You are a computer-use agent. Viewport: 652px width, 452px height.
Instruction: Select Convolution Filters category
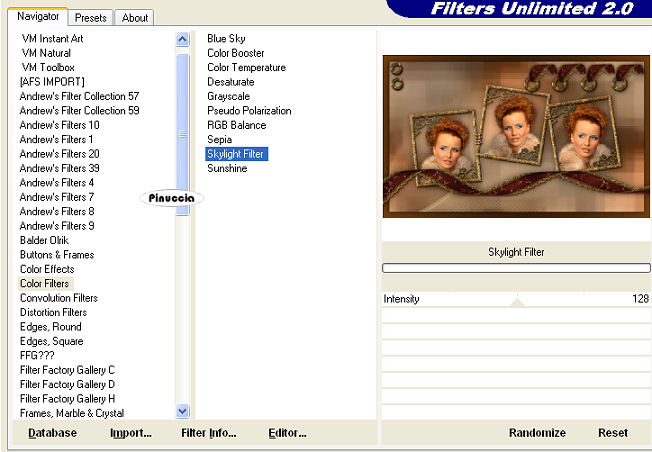tap(59, 298)
